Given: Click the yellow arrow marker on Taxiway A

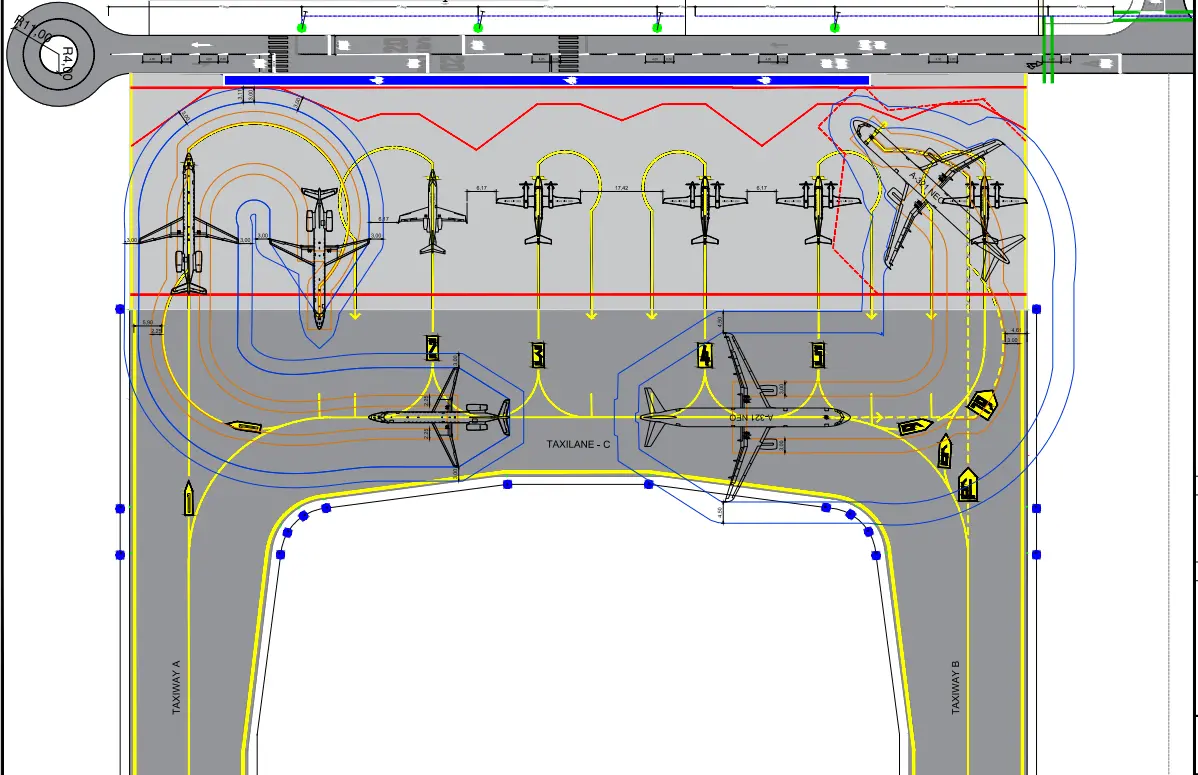Looking at the screenshot, I should coord(188,498).
